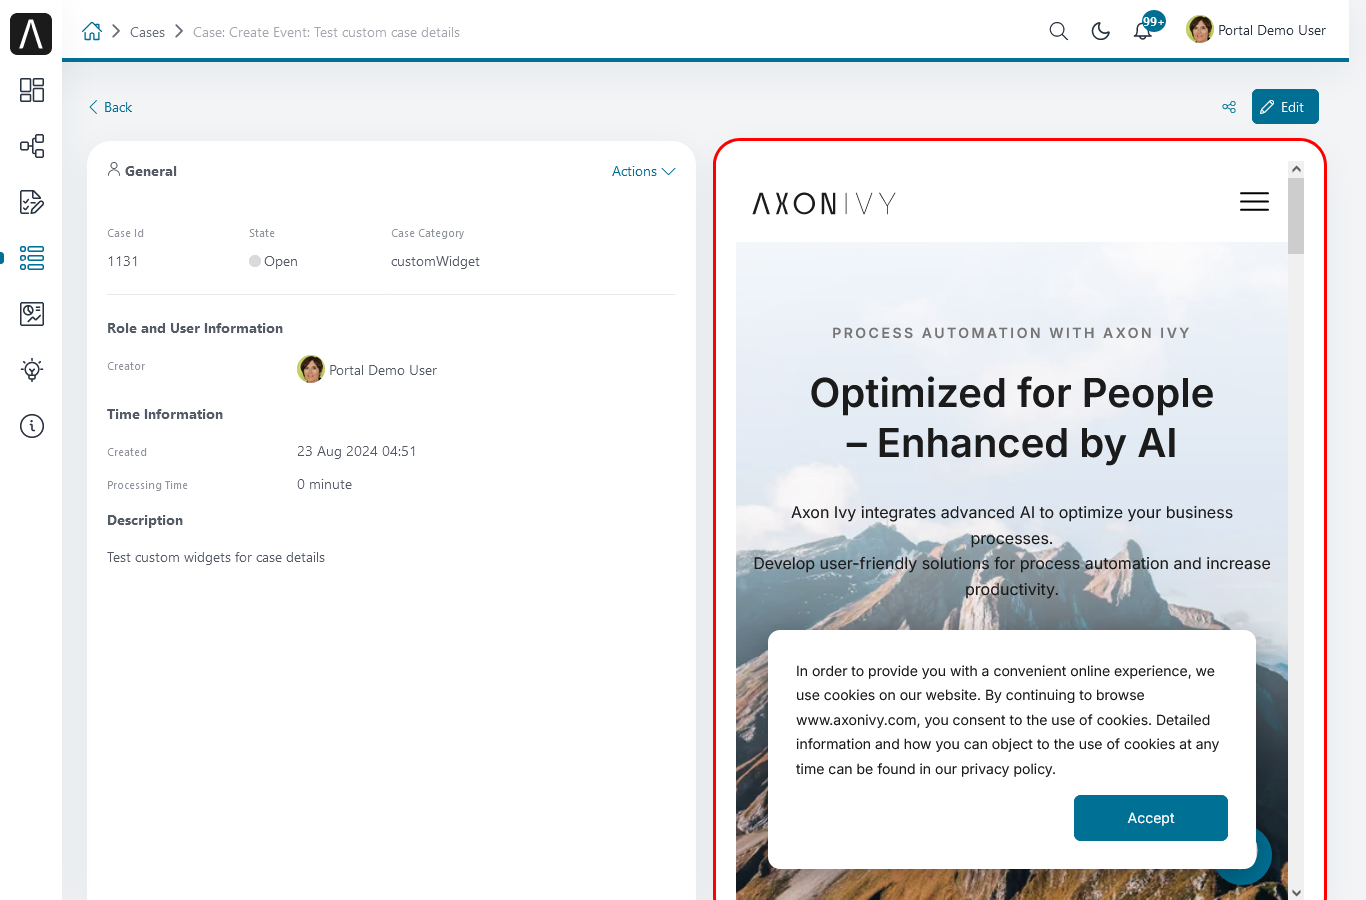Go to home via breadcrumb icon

click(x=92, y=31)
